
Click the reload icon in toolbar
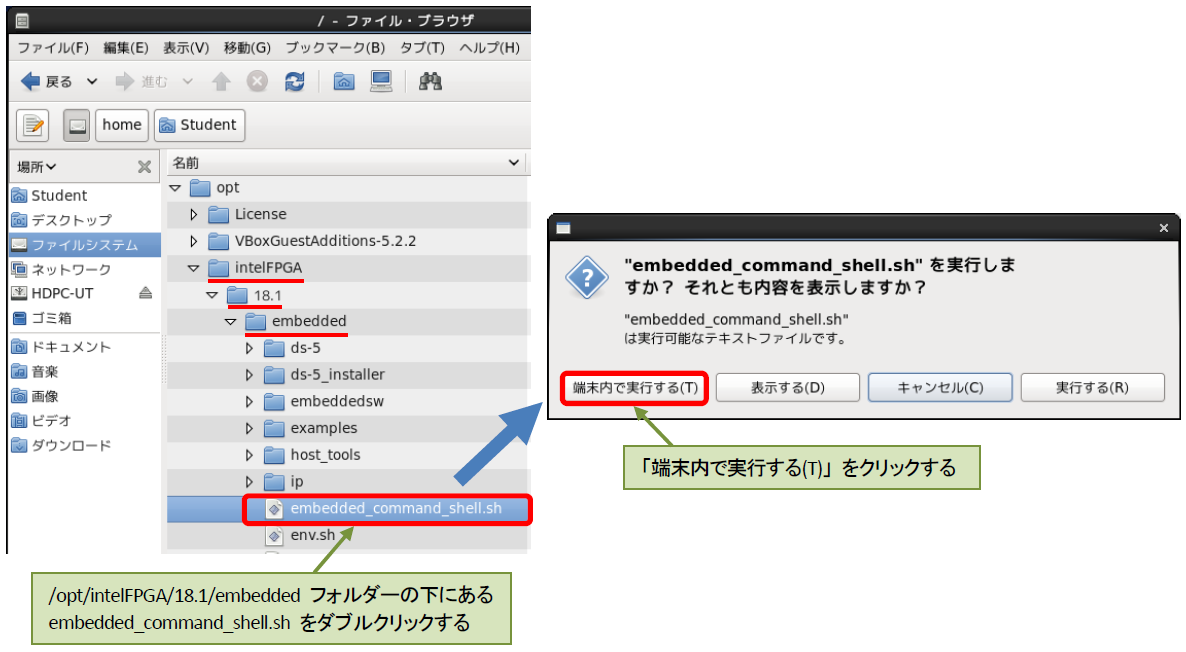coord(294,82)
